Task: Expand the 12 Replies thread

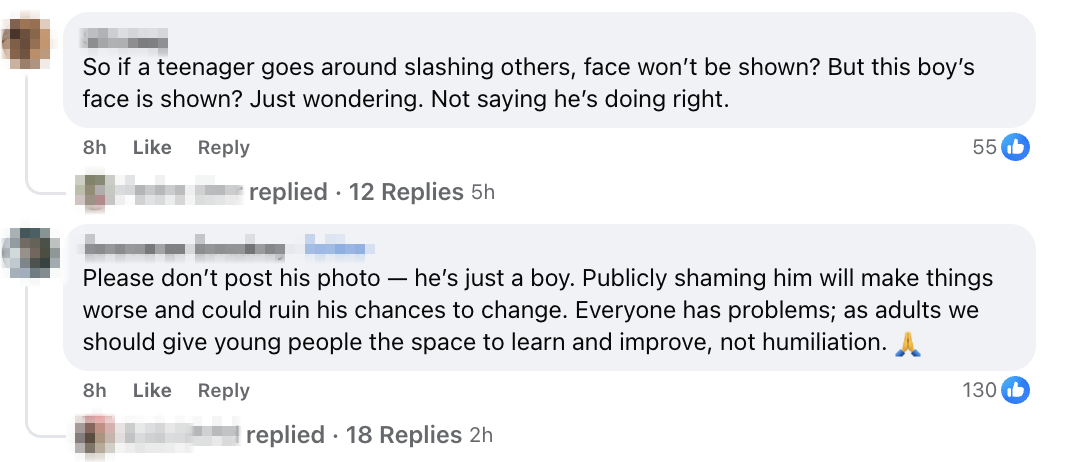Action: [x=405, y=191]
